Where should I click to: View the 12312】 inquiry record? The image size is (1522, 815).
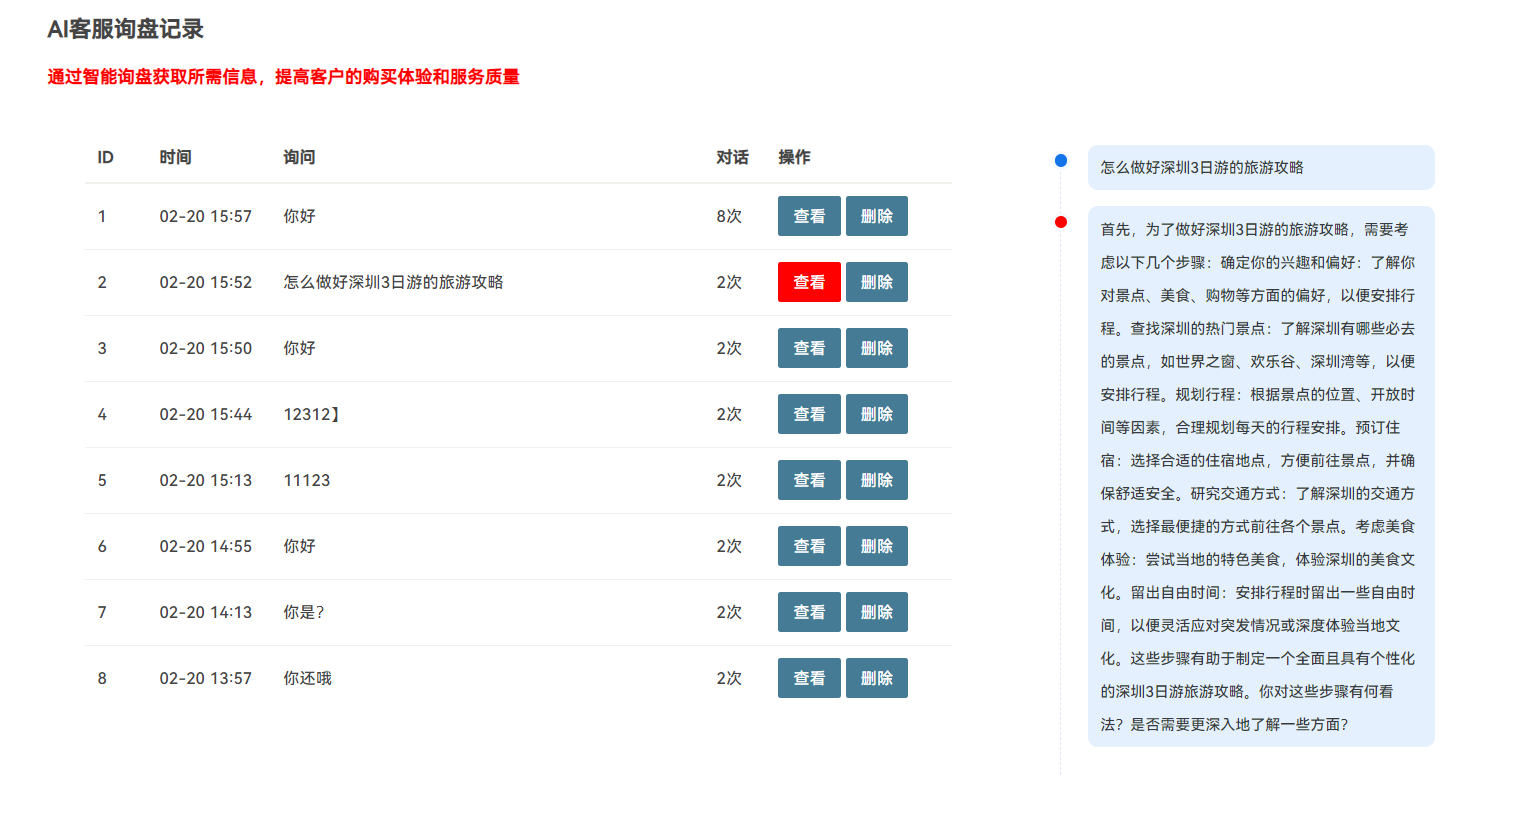coord(808,414)
